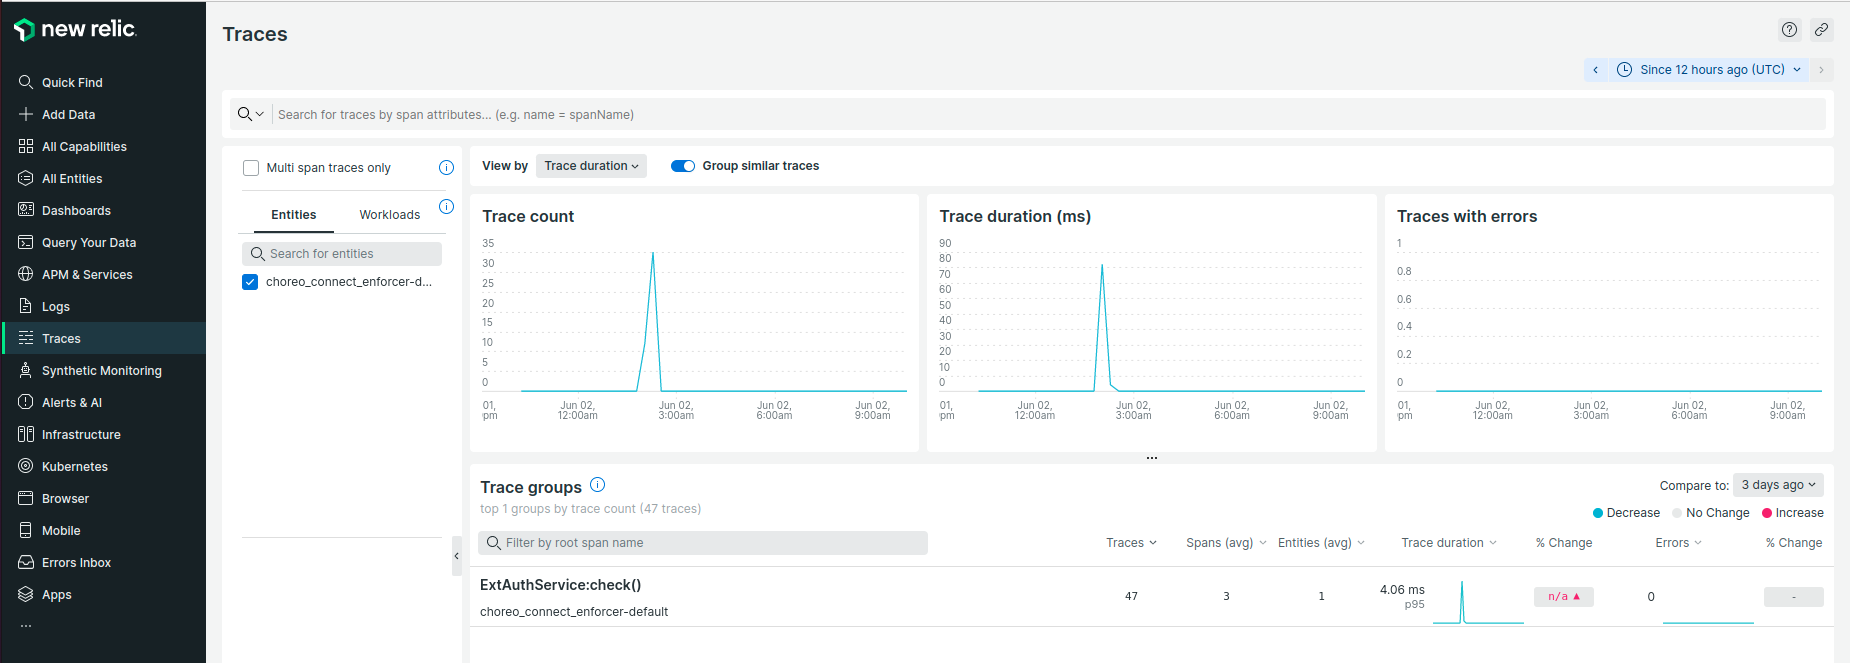Viewport: 1850px width, 663px height.
Task: Click the Browser window icon
Action: [26, 498]
